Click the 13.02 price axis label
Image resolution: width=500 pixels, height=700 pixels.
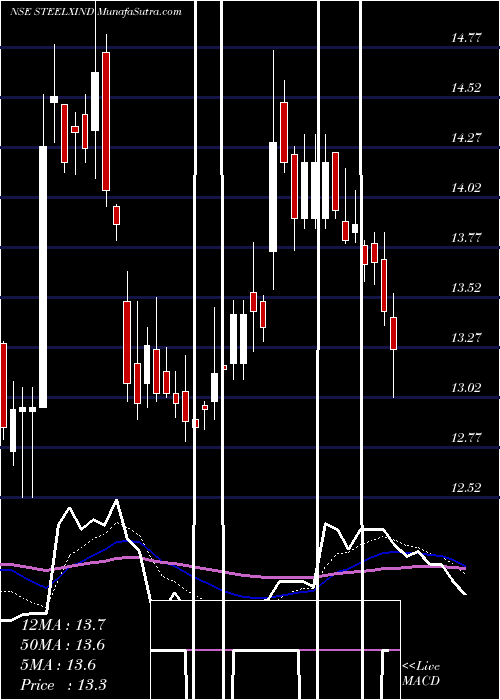(x=467, y=388)
